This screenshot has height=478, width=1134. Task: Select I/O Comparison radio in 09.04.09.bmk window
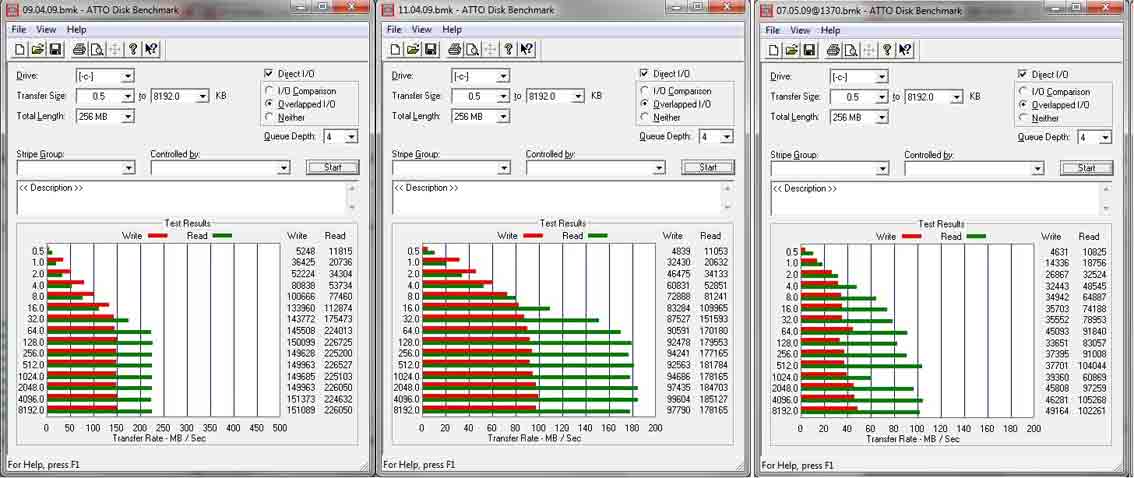270,91
